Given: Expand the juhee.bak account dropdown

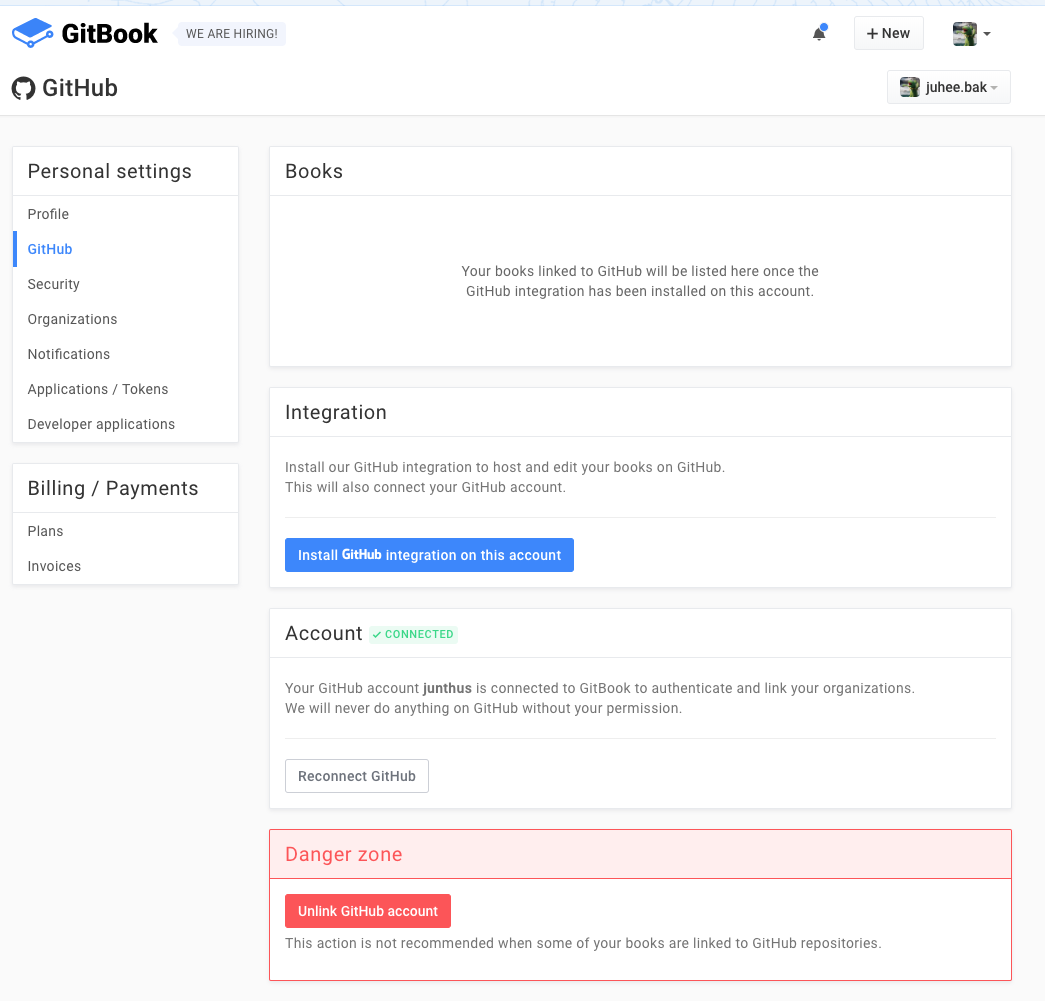Looking at the screenshot, I should pyautogui.click(x=948, y=87).
